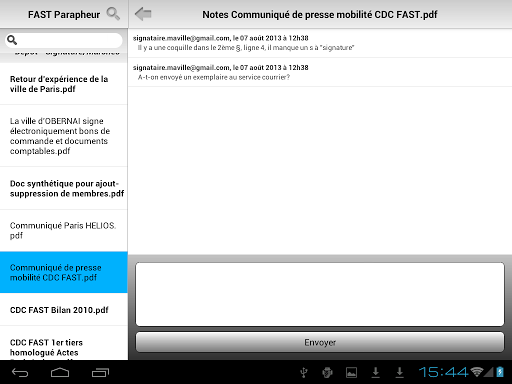
Task: Select the note about the coquille in 2ème paragraph
Action: (x=320, y=43)
